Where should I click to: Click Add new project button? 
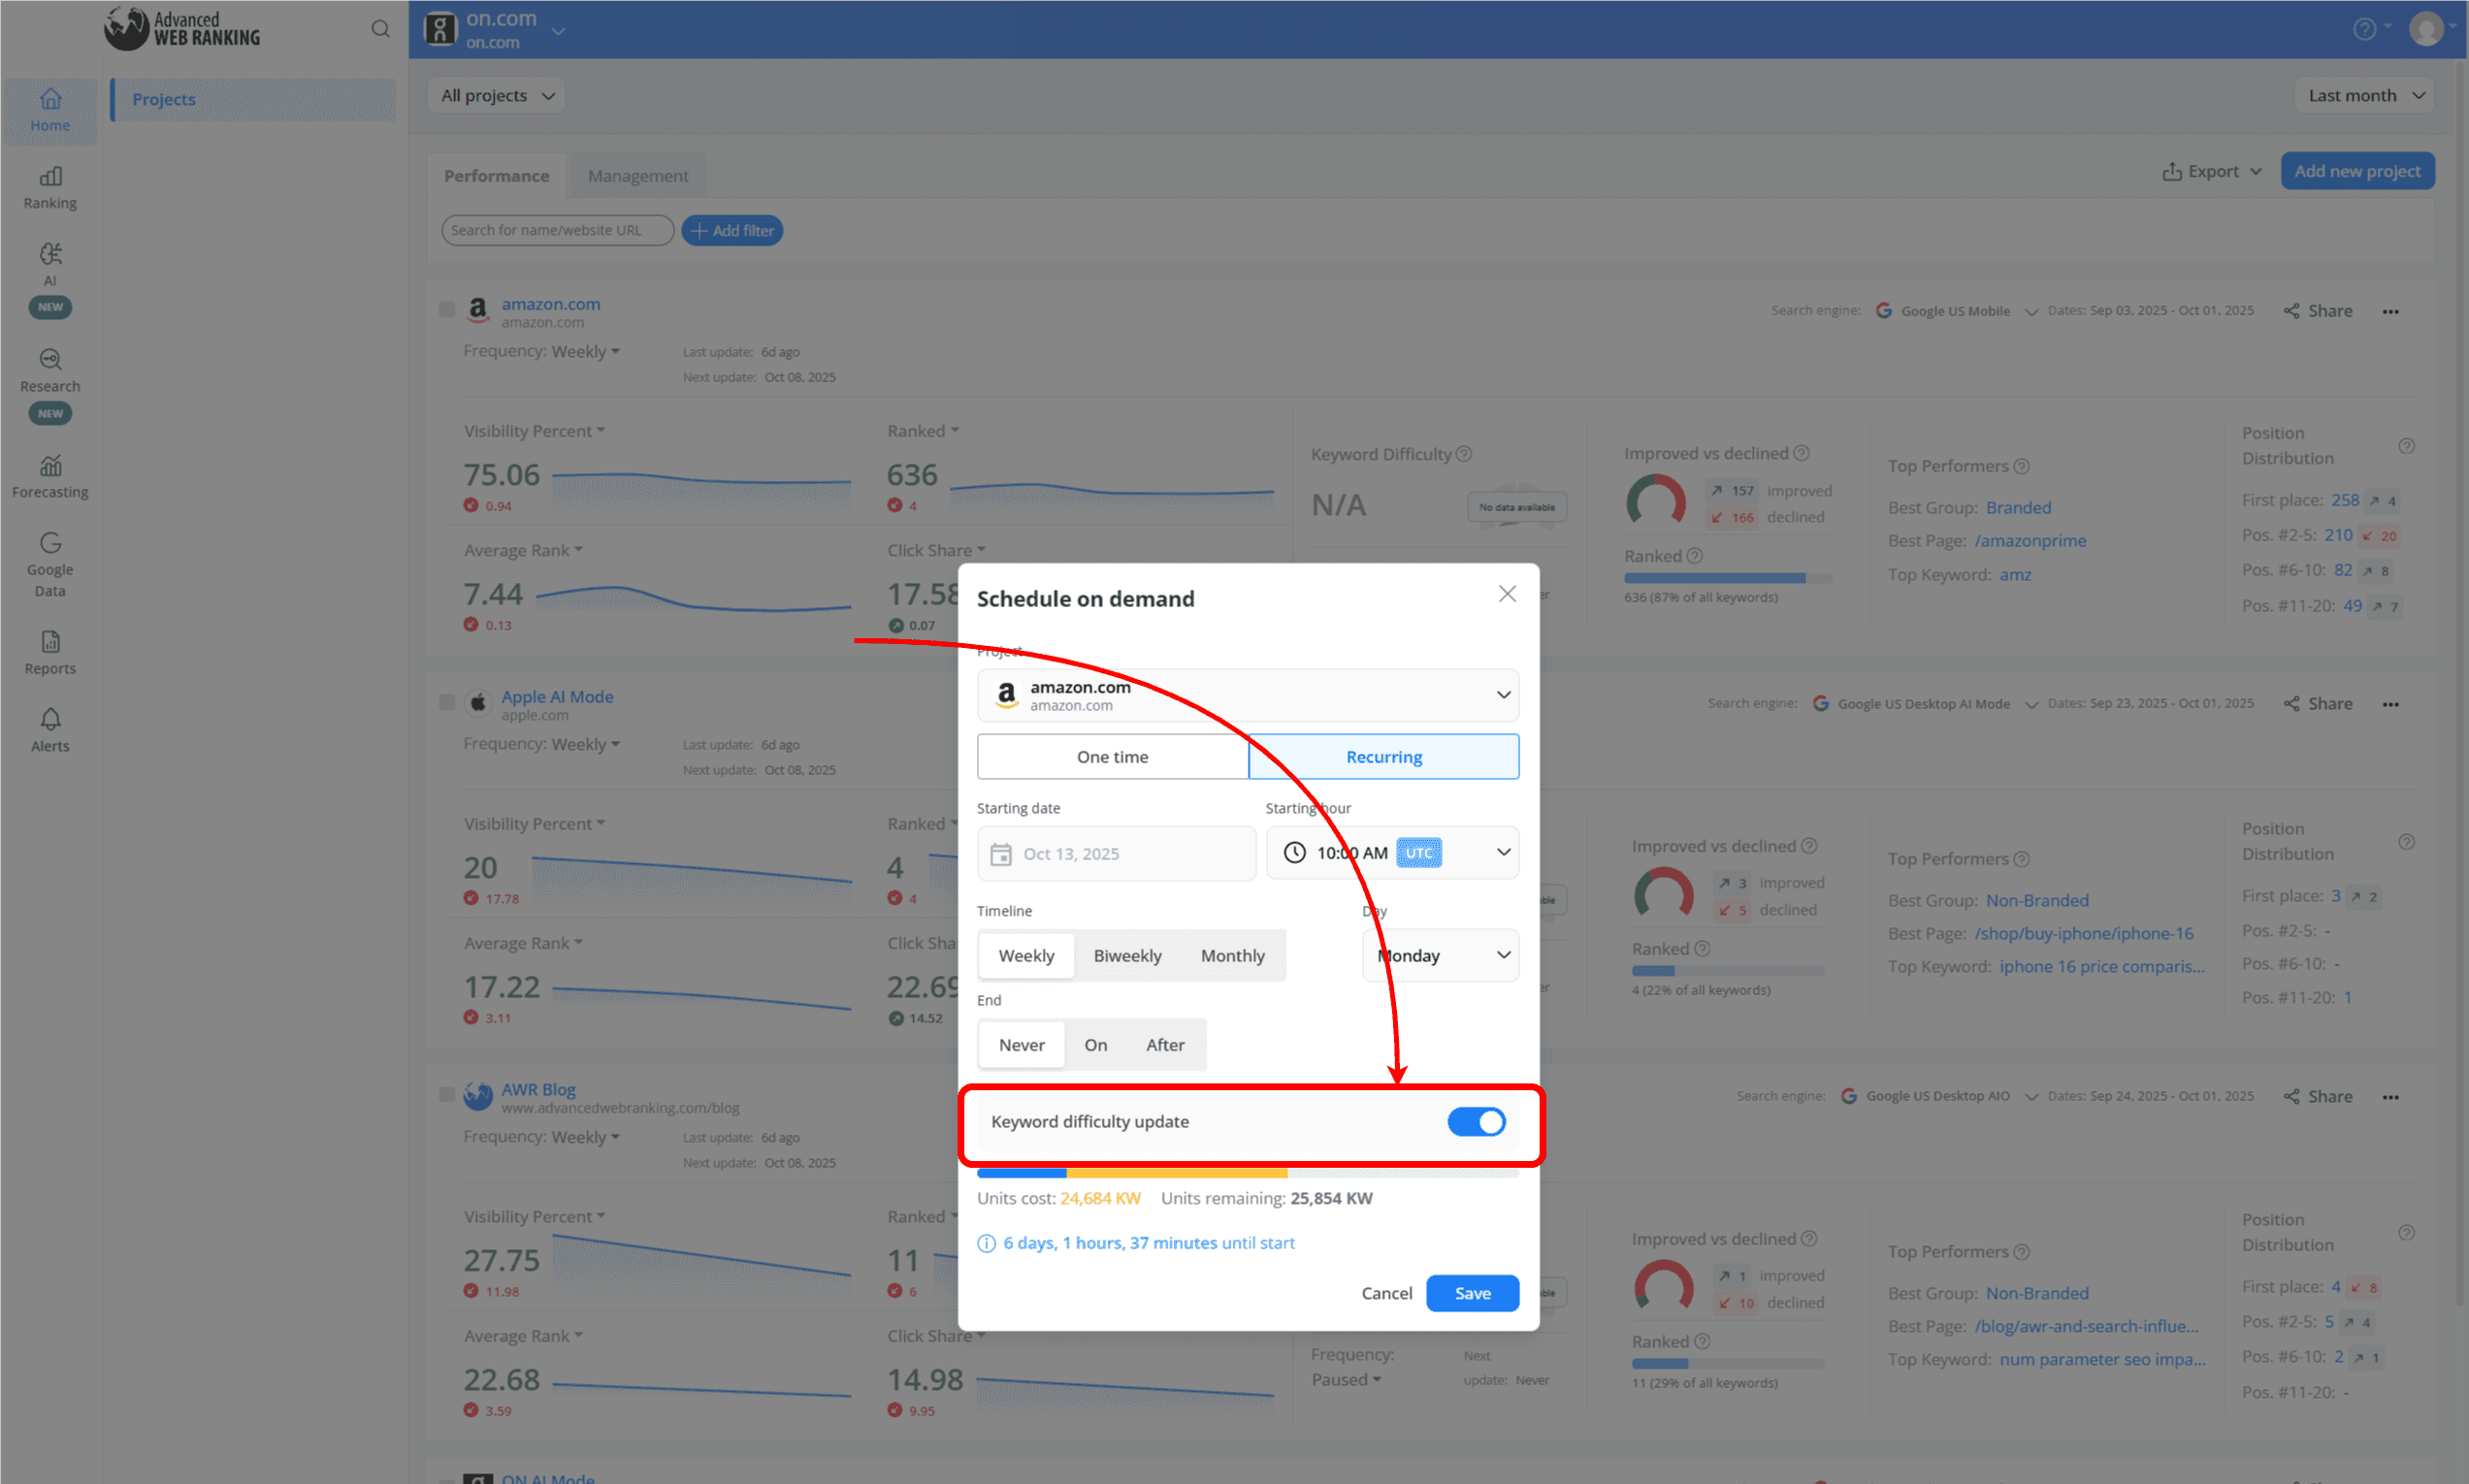2357,171
